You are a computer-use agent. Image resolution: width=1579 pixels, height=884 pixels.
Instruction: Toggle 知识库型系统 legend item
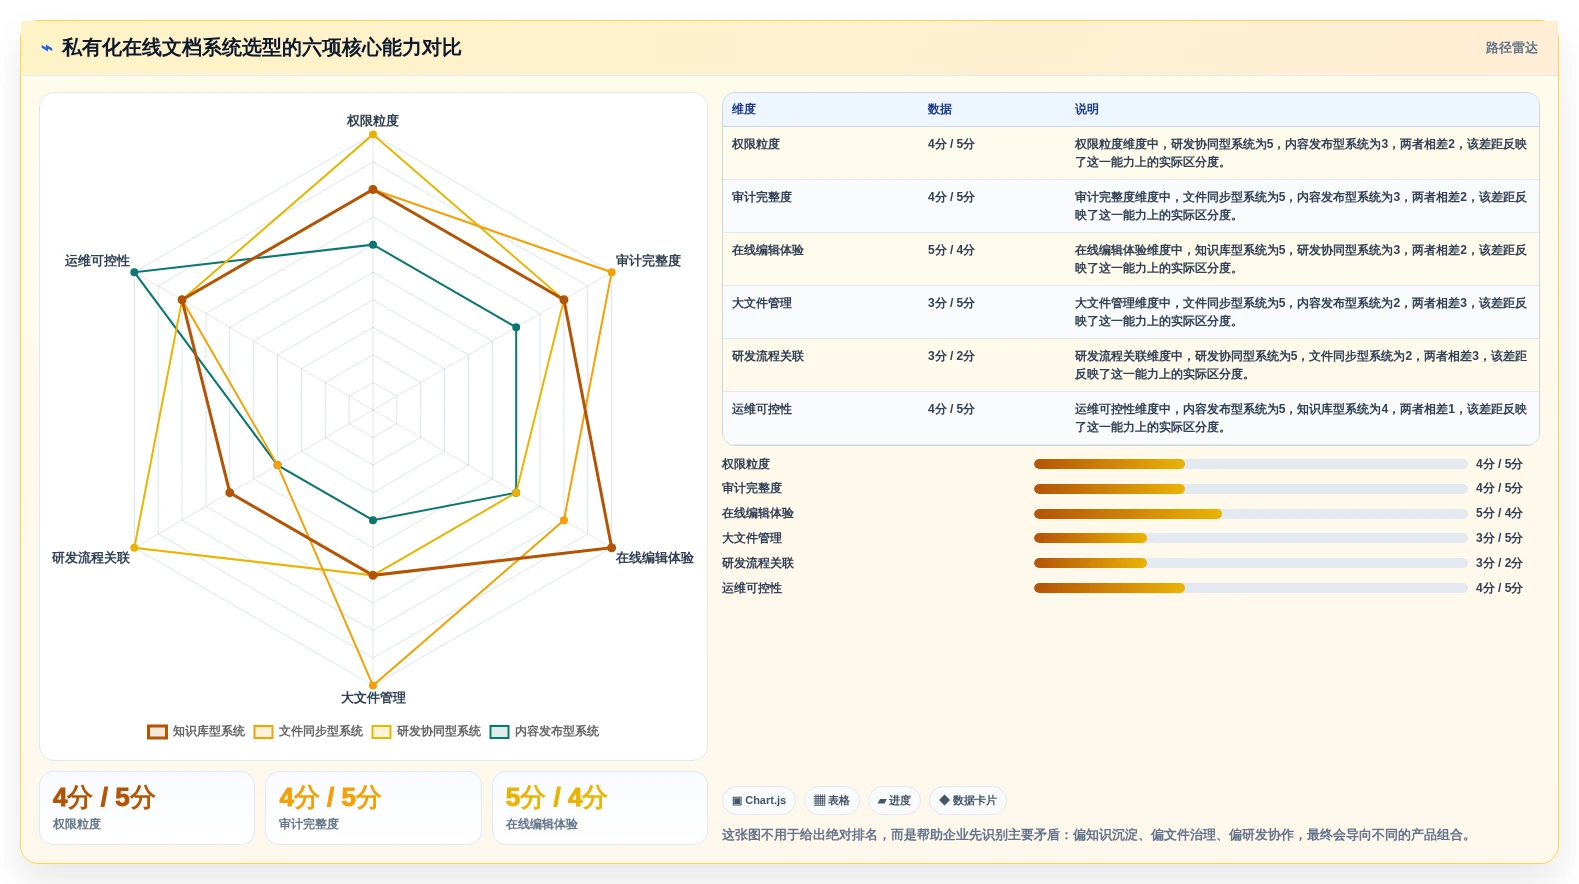(x=196, y=731)
